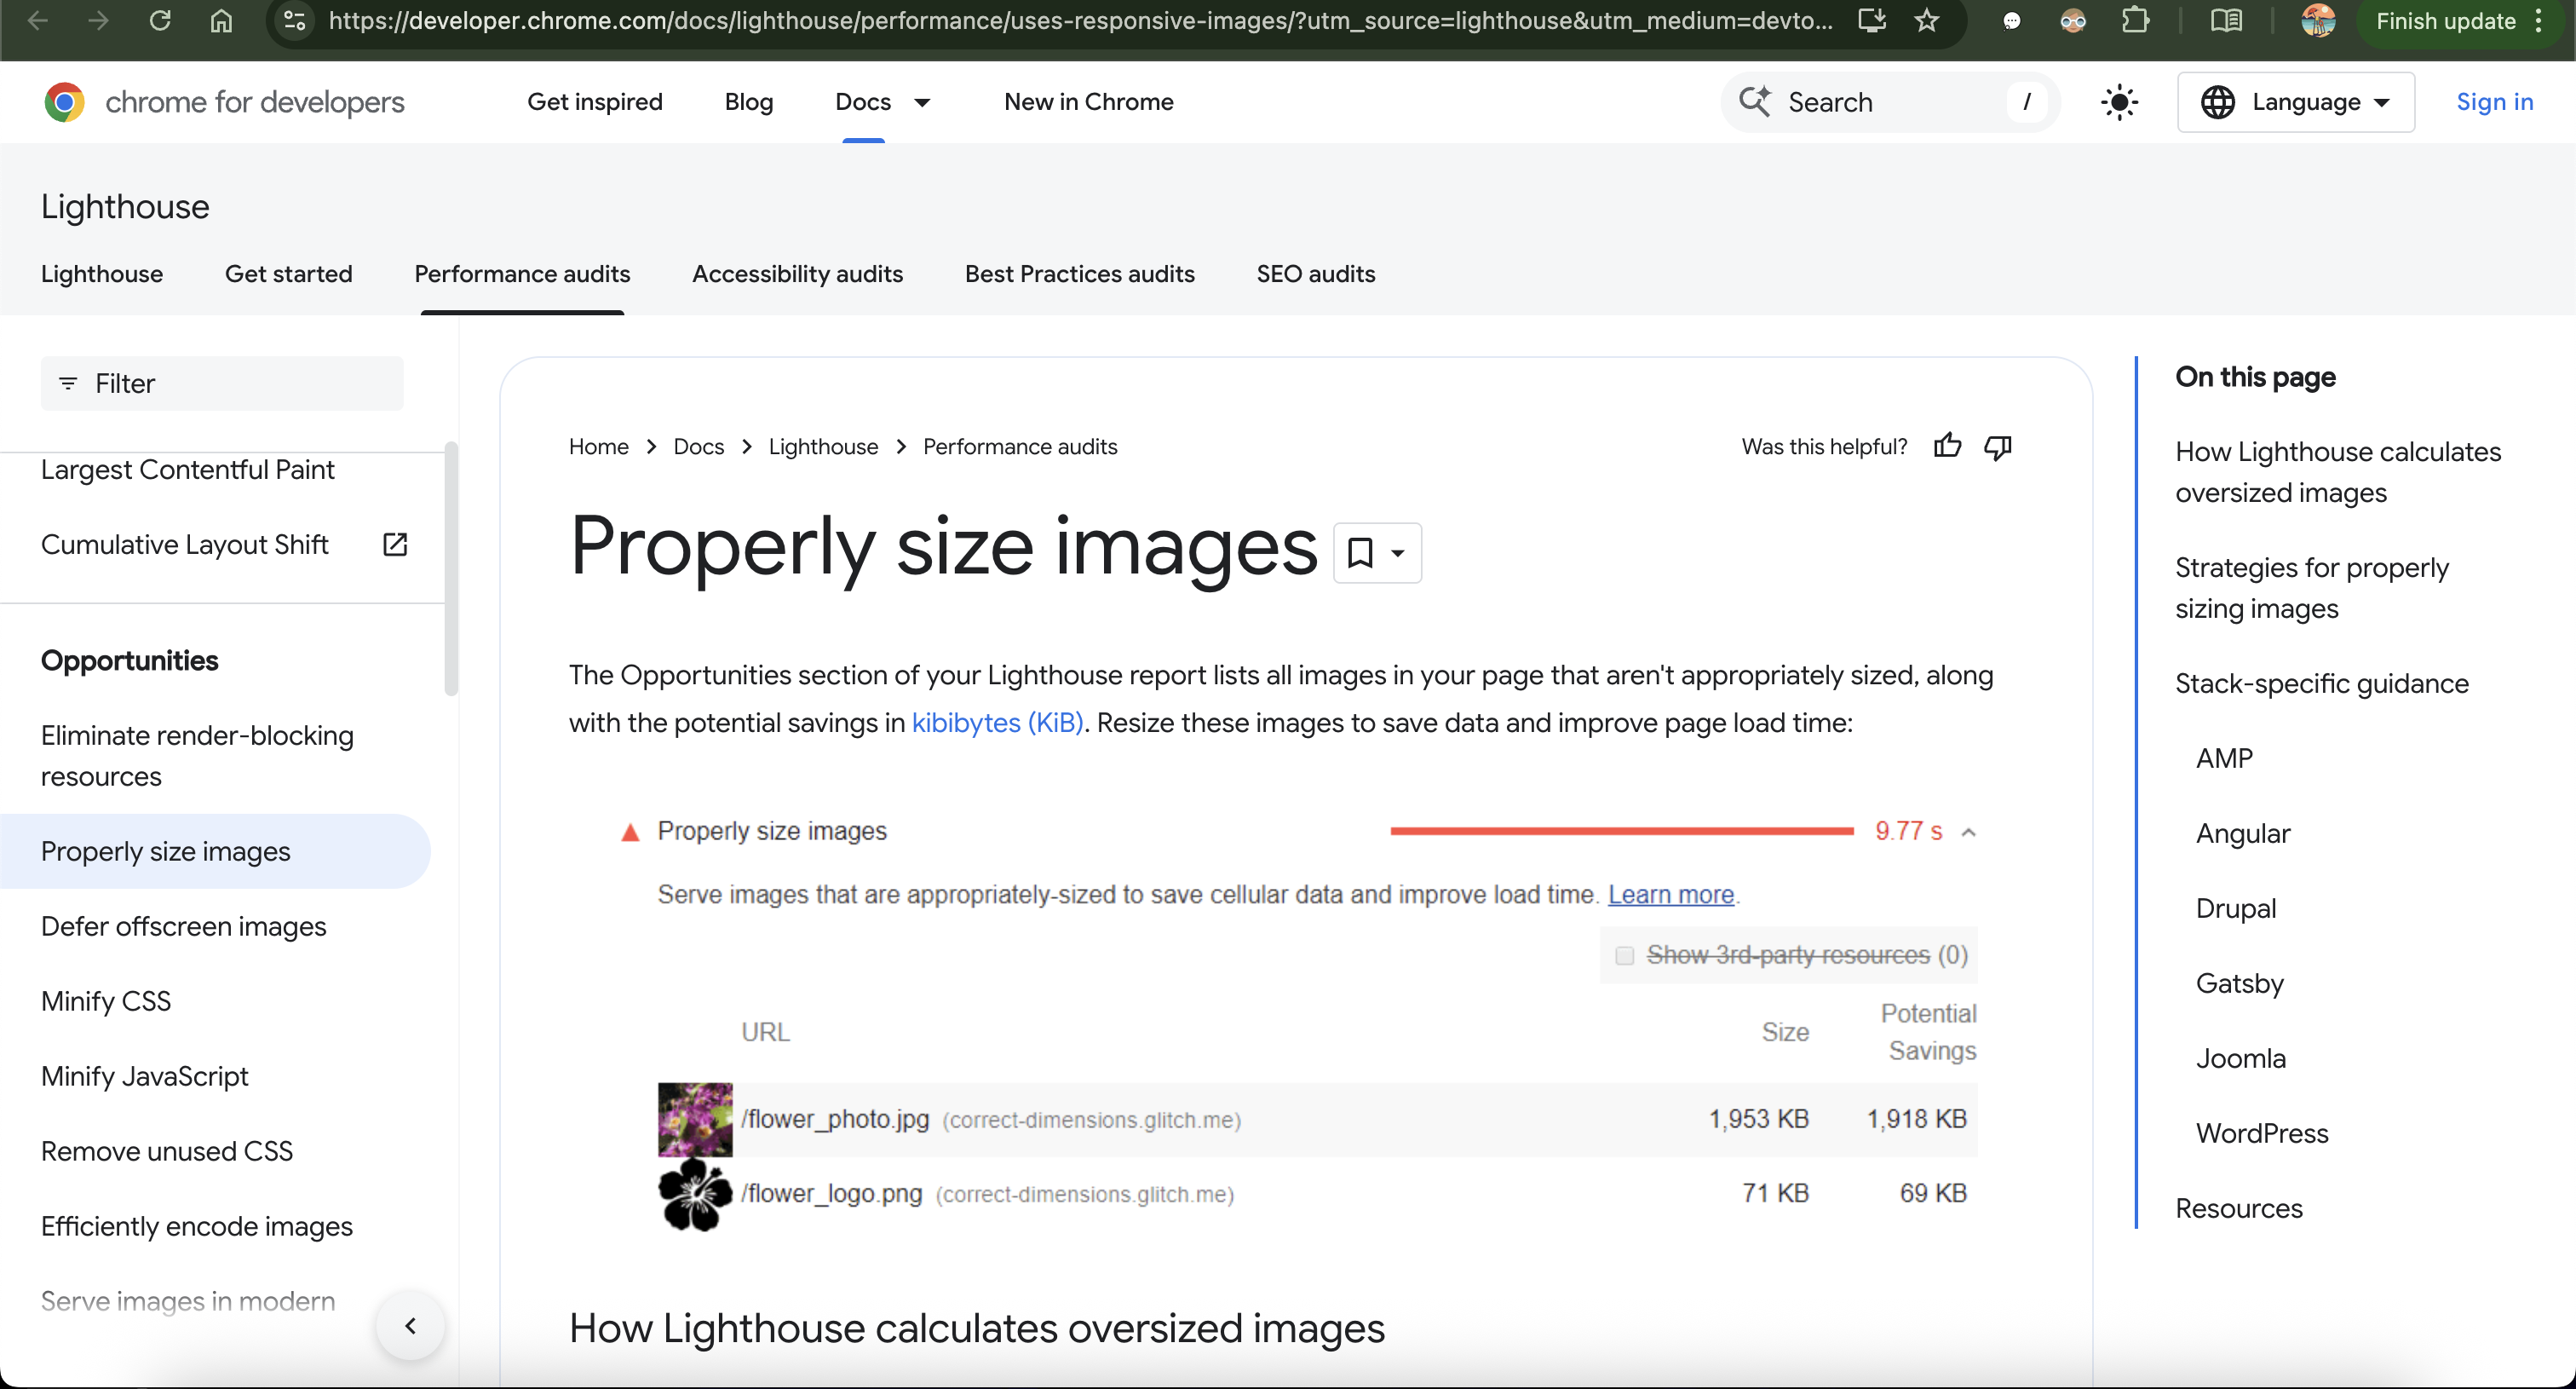Screen dimensions: 2576x1389
Task: Switch to the Get started tab
Action: click(x=289, y=274)
